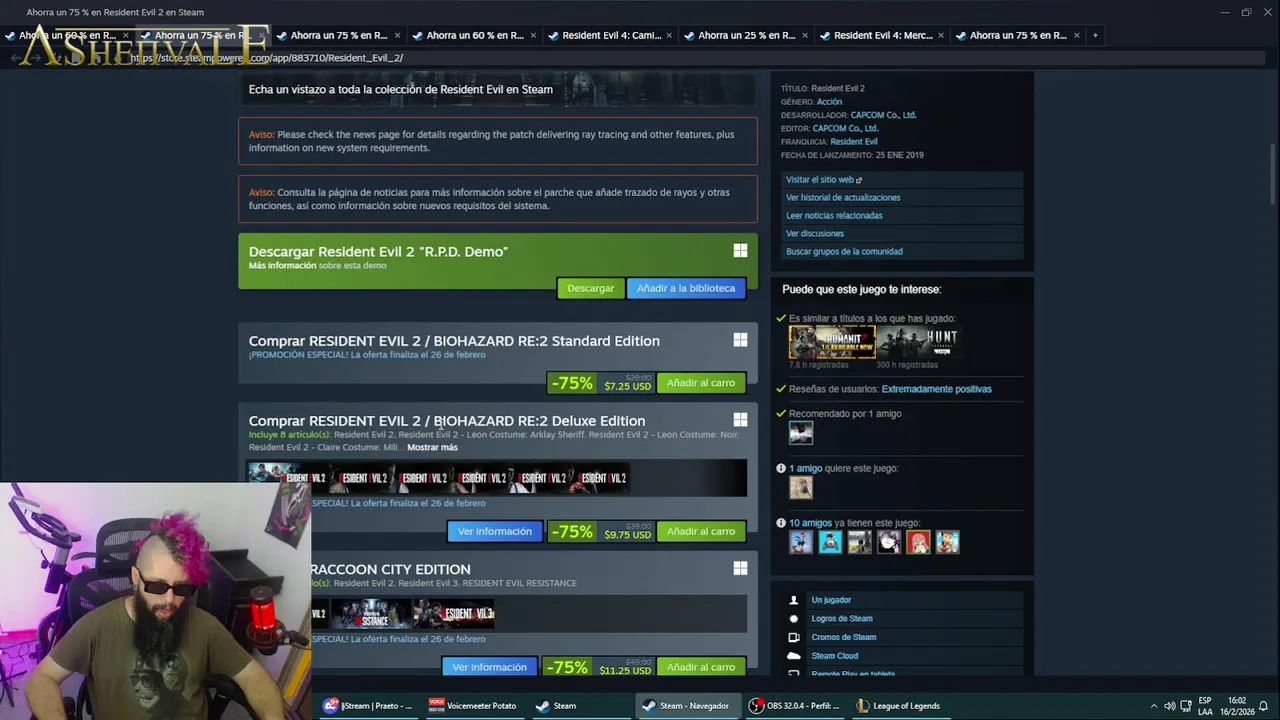Open the "Resident Evil" franchise link
Screen dimensions: 1280x720
(853, 142)
